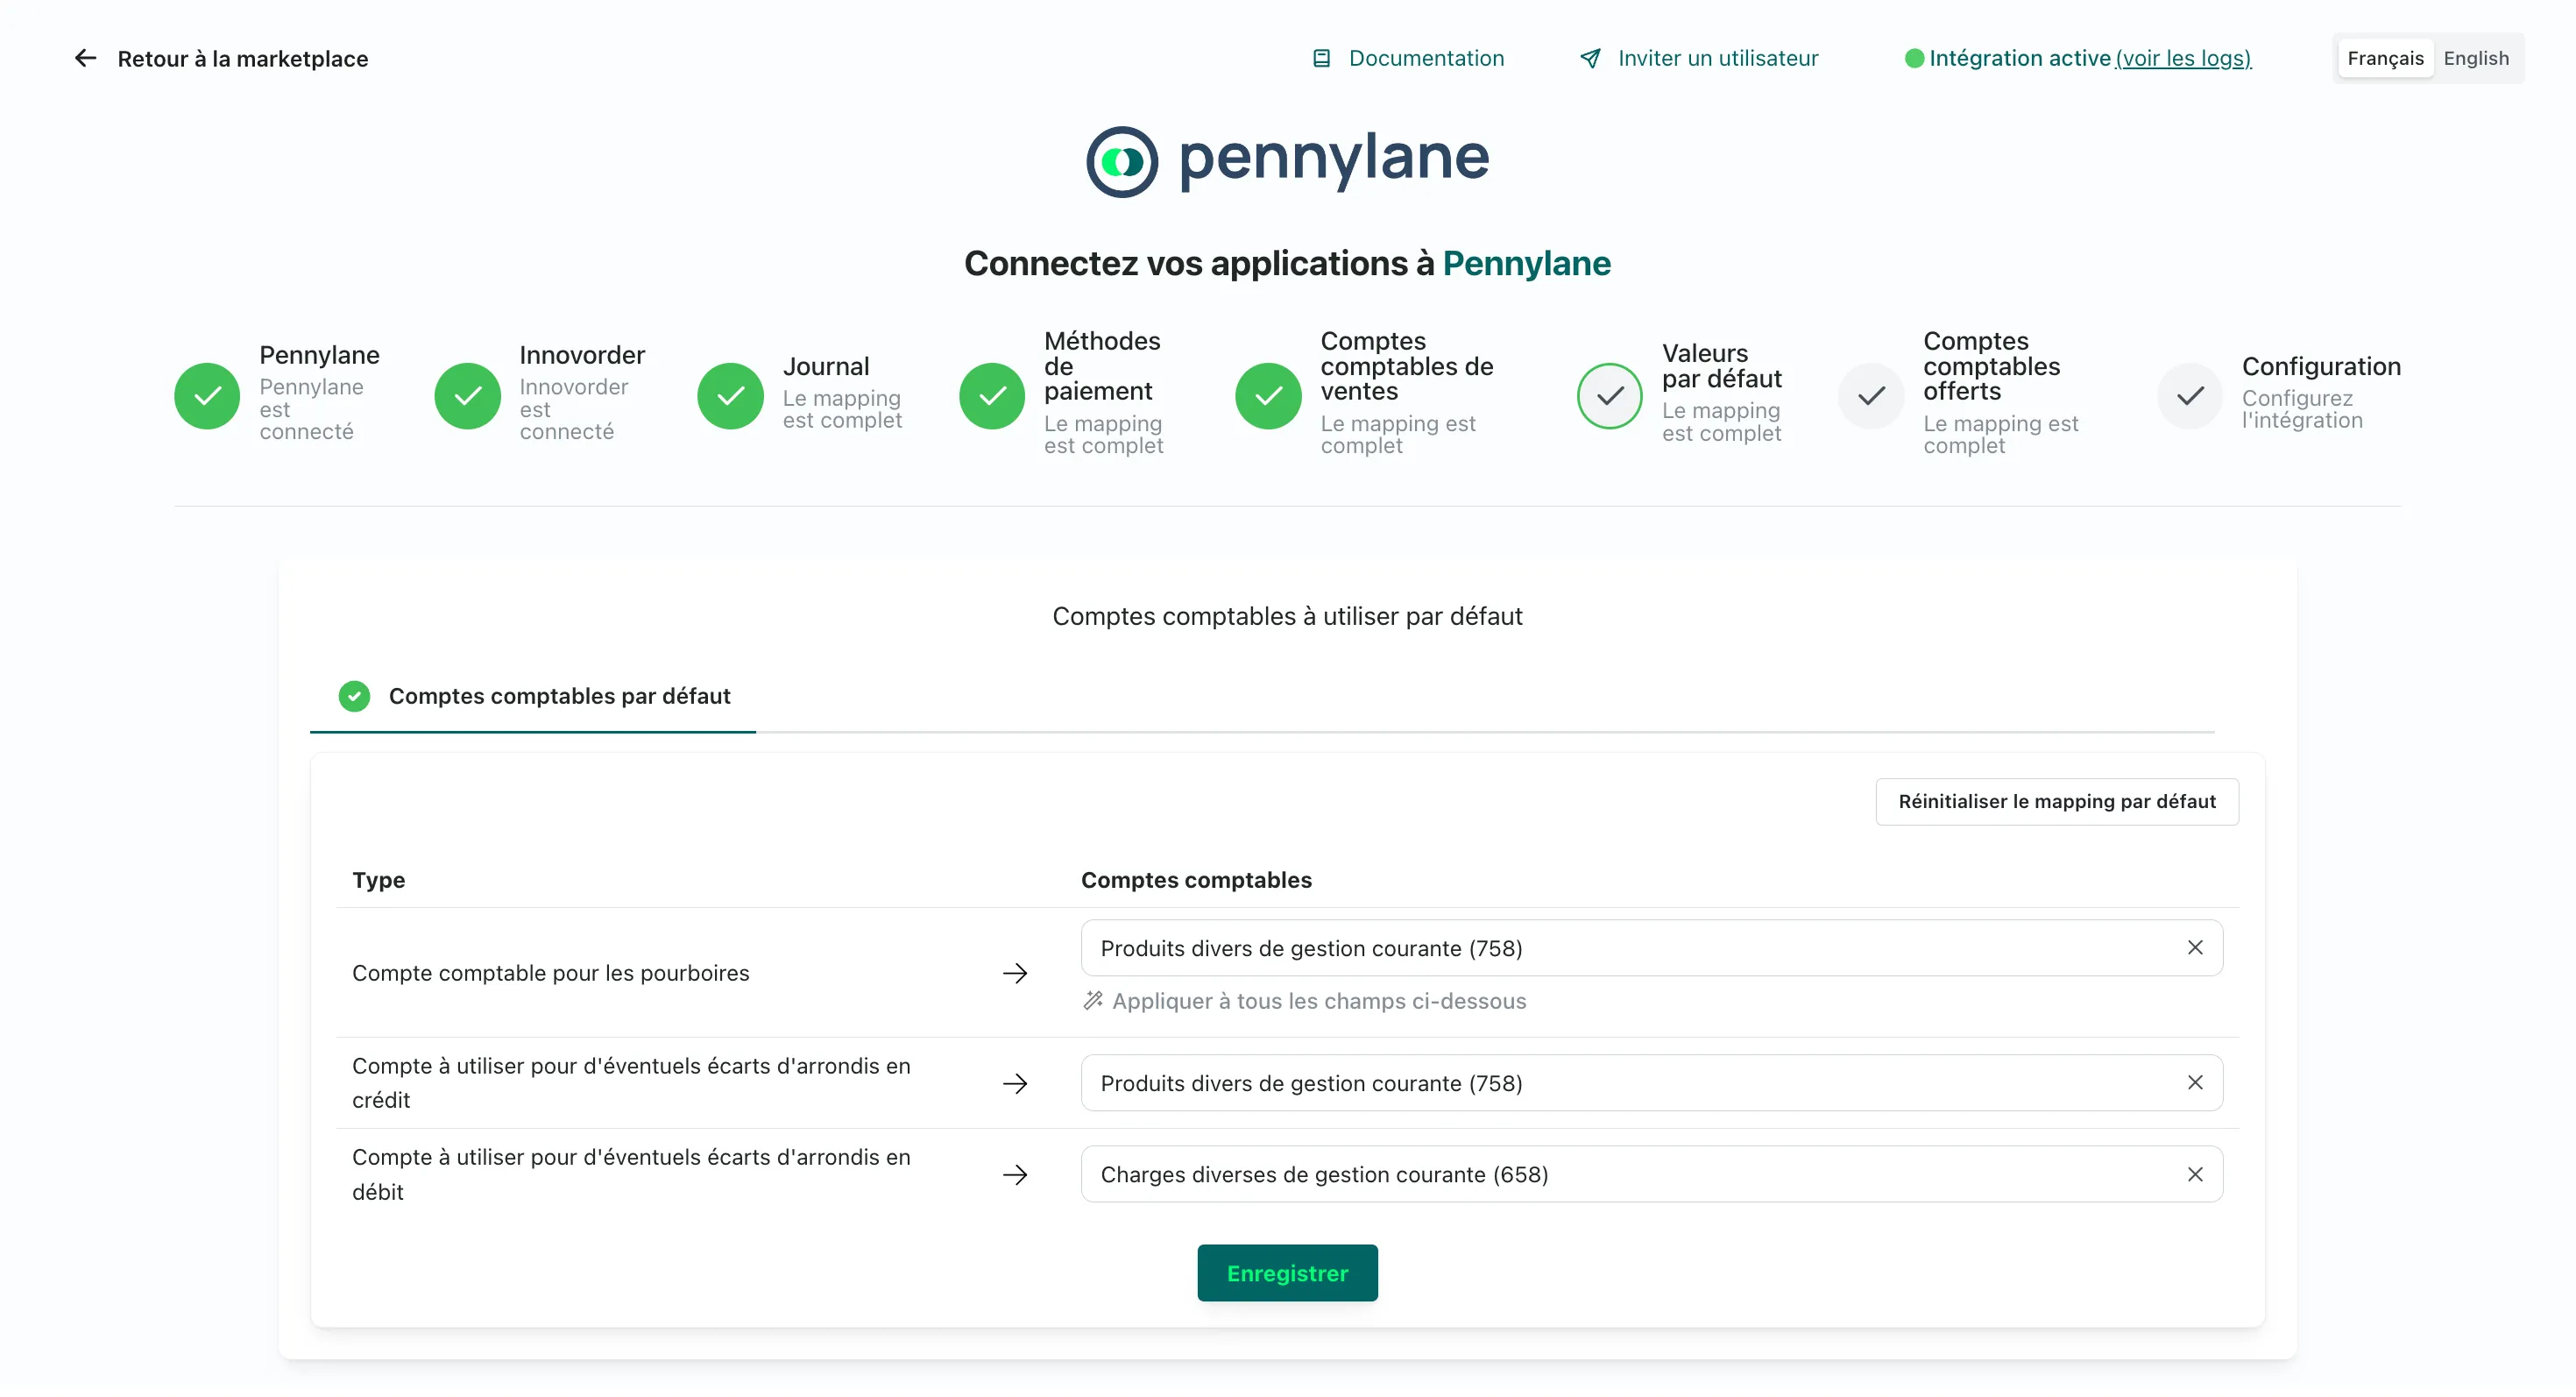Select Comptes comptables par défaut tab

[x=533, y=696]
